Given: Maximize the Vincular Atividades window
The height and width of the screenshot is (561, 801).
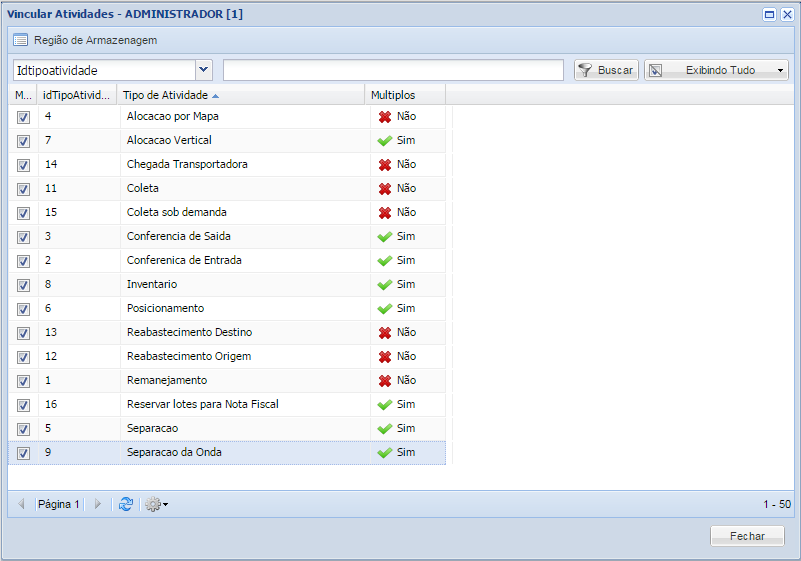Looking at the screenshot, I should [769, 14].
